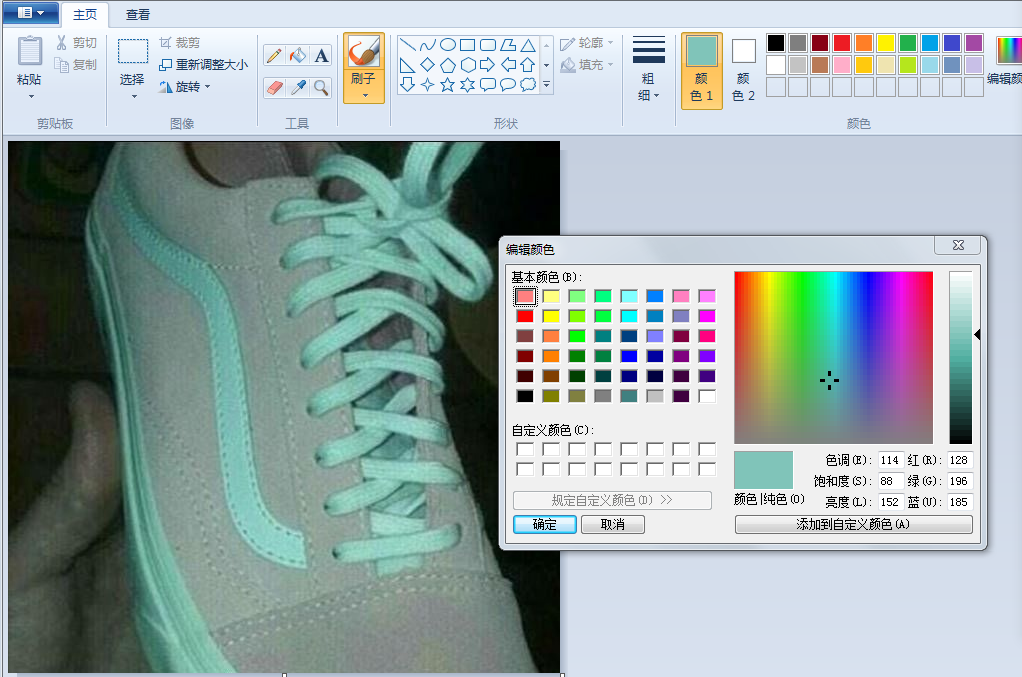
Task: Select the Fill with color bucket tool
Action: [x=297, y=56]
